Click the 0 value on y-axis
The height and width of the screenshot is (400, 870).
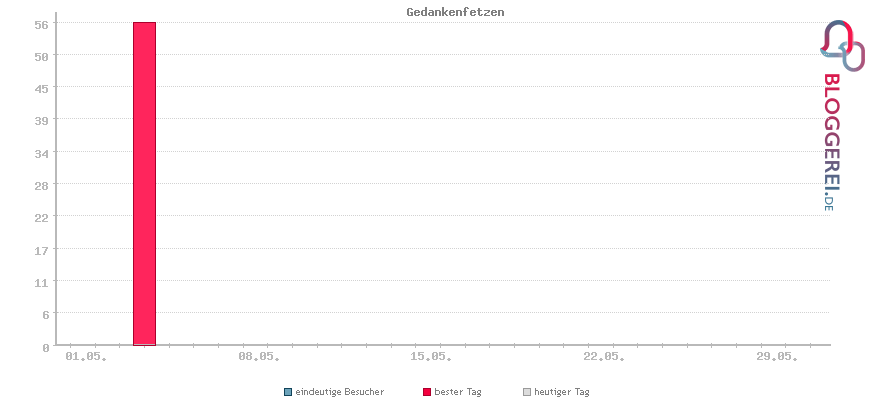tap(47, 347)
